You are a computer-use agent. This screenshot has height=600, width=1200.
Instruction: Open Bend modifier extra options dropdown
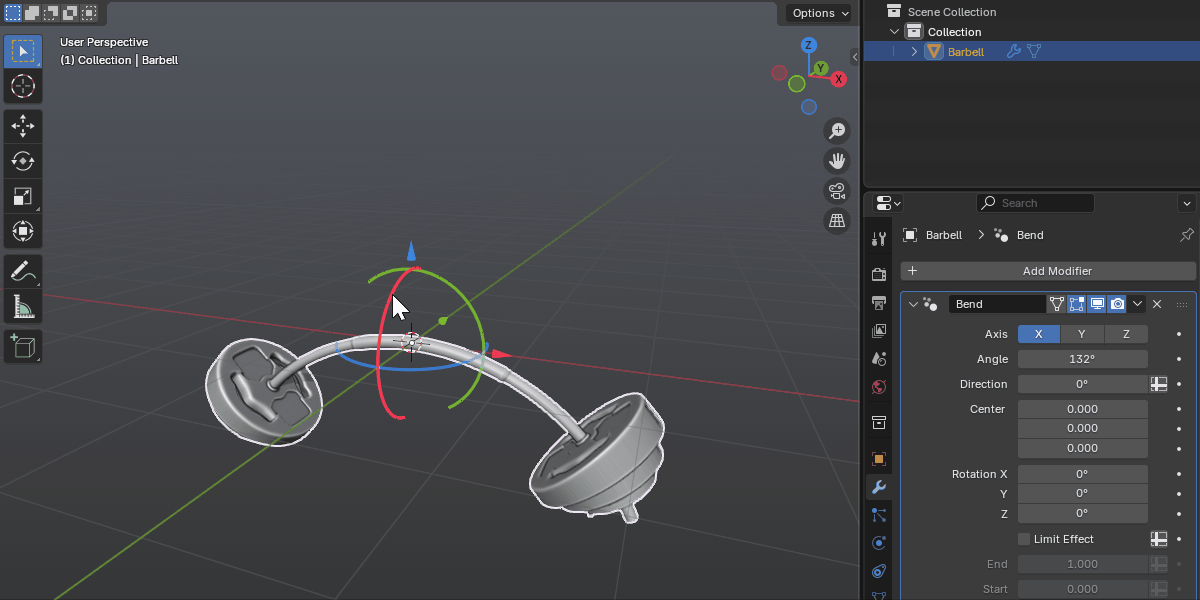click(x=1138, y=304)
